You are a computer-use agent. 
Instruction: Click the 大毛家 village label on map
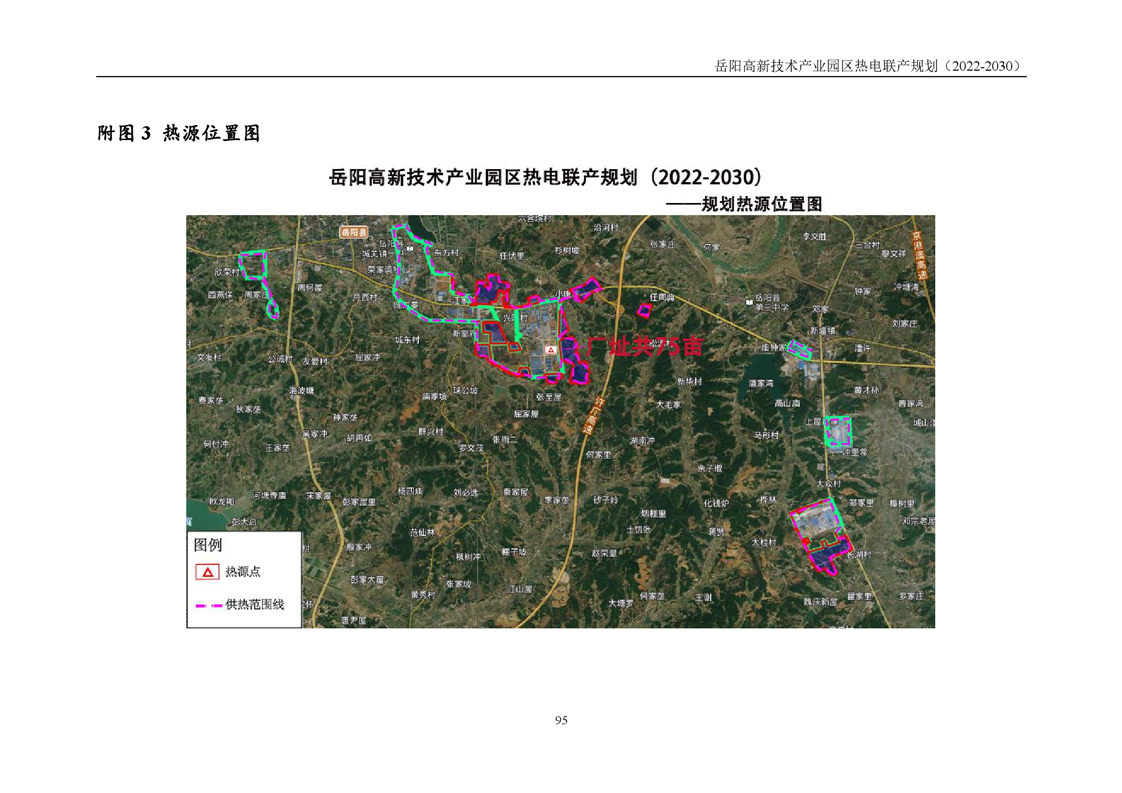tap(667, 405)
